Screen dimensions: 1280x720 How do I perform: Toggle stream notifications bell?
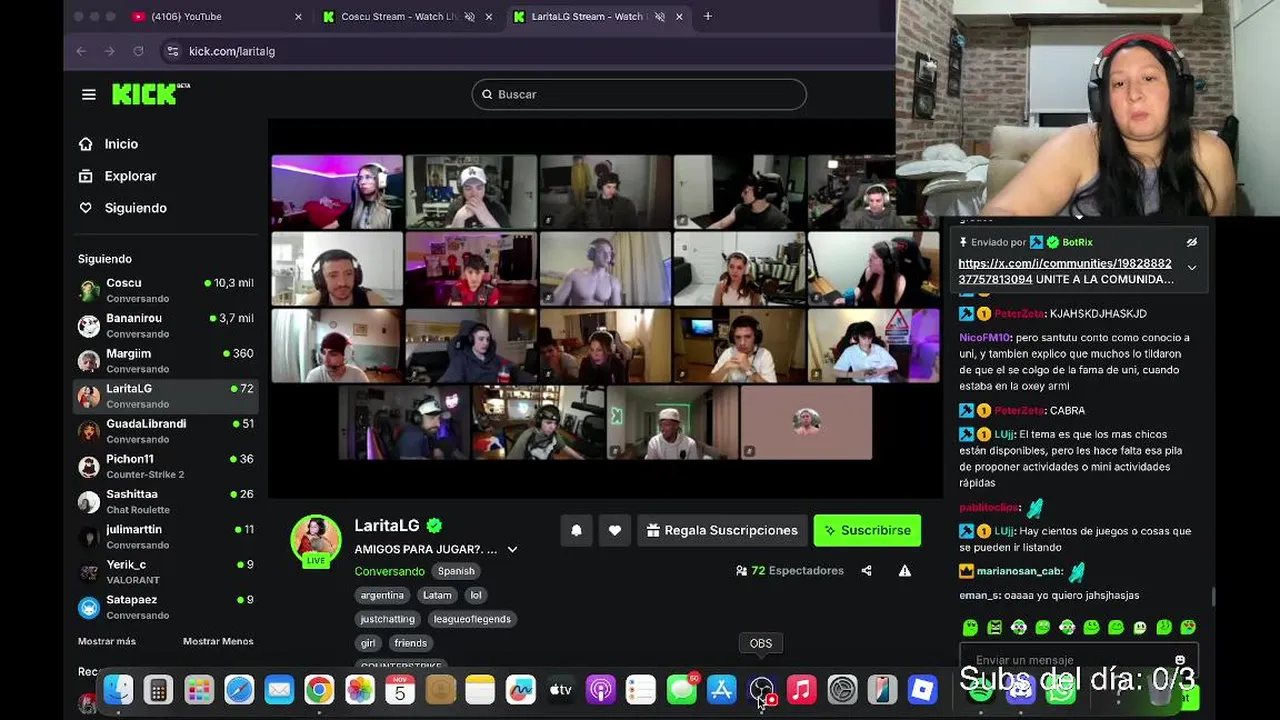pos(576,531)
